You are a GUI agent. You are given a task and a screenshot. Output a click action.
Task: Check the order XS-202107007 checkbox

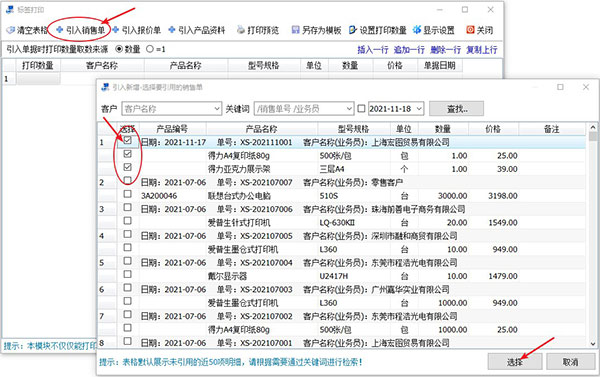pyautogui.click(x=127, y=181)
